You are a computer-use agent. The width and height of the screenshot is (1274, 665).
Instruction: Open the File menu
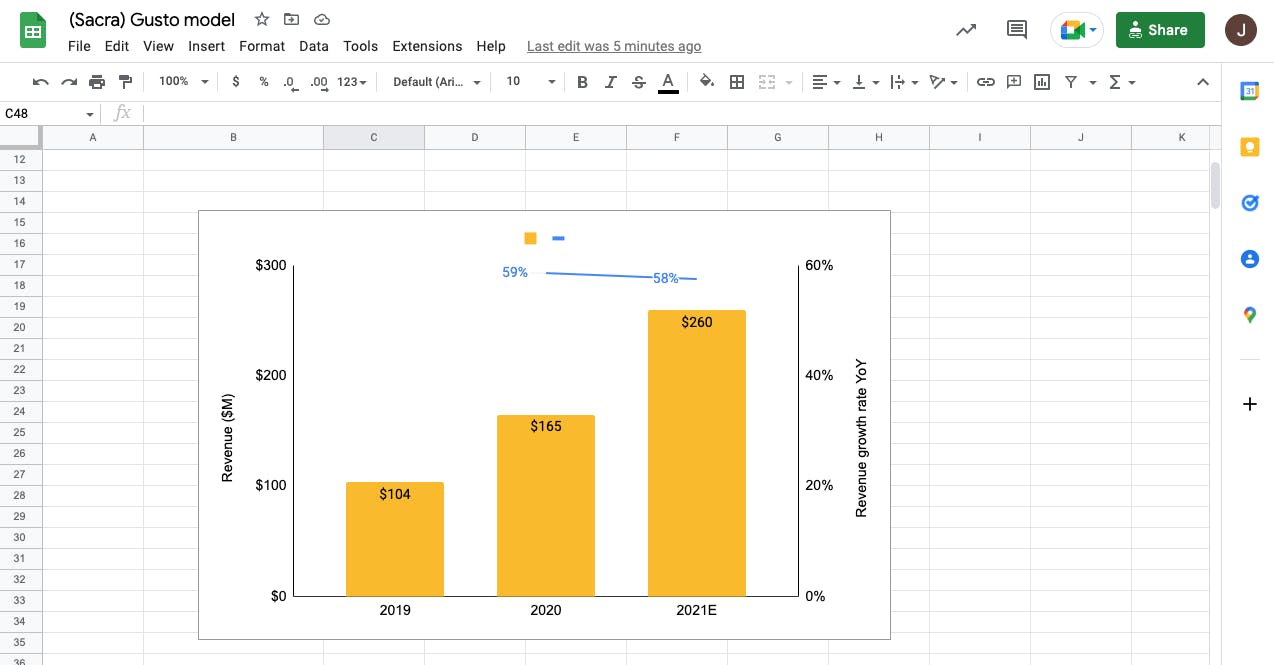(x=79, y=46)
